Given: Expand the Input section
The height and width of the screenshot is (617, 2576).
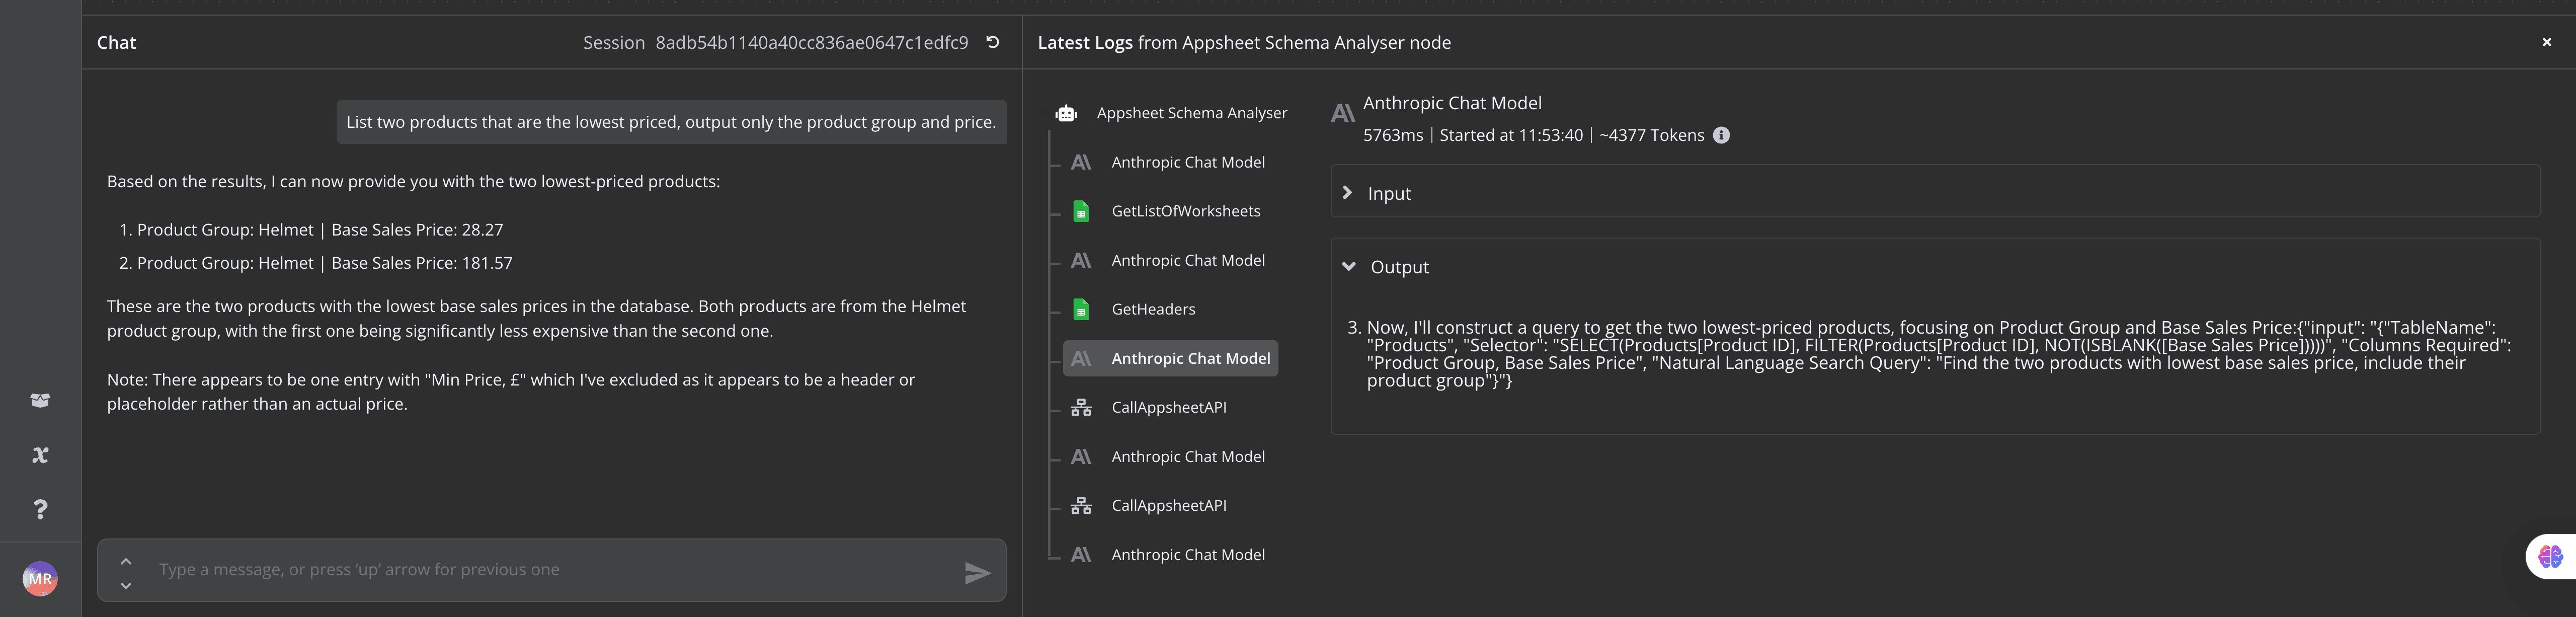Looking at the screenshot, I should pyautogui.click(x=1934, y=193).
